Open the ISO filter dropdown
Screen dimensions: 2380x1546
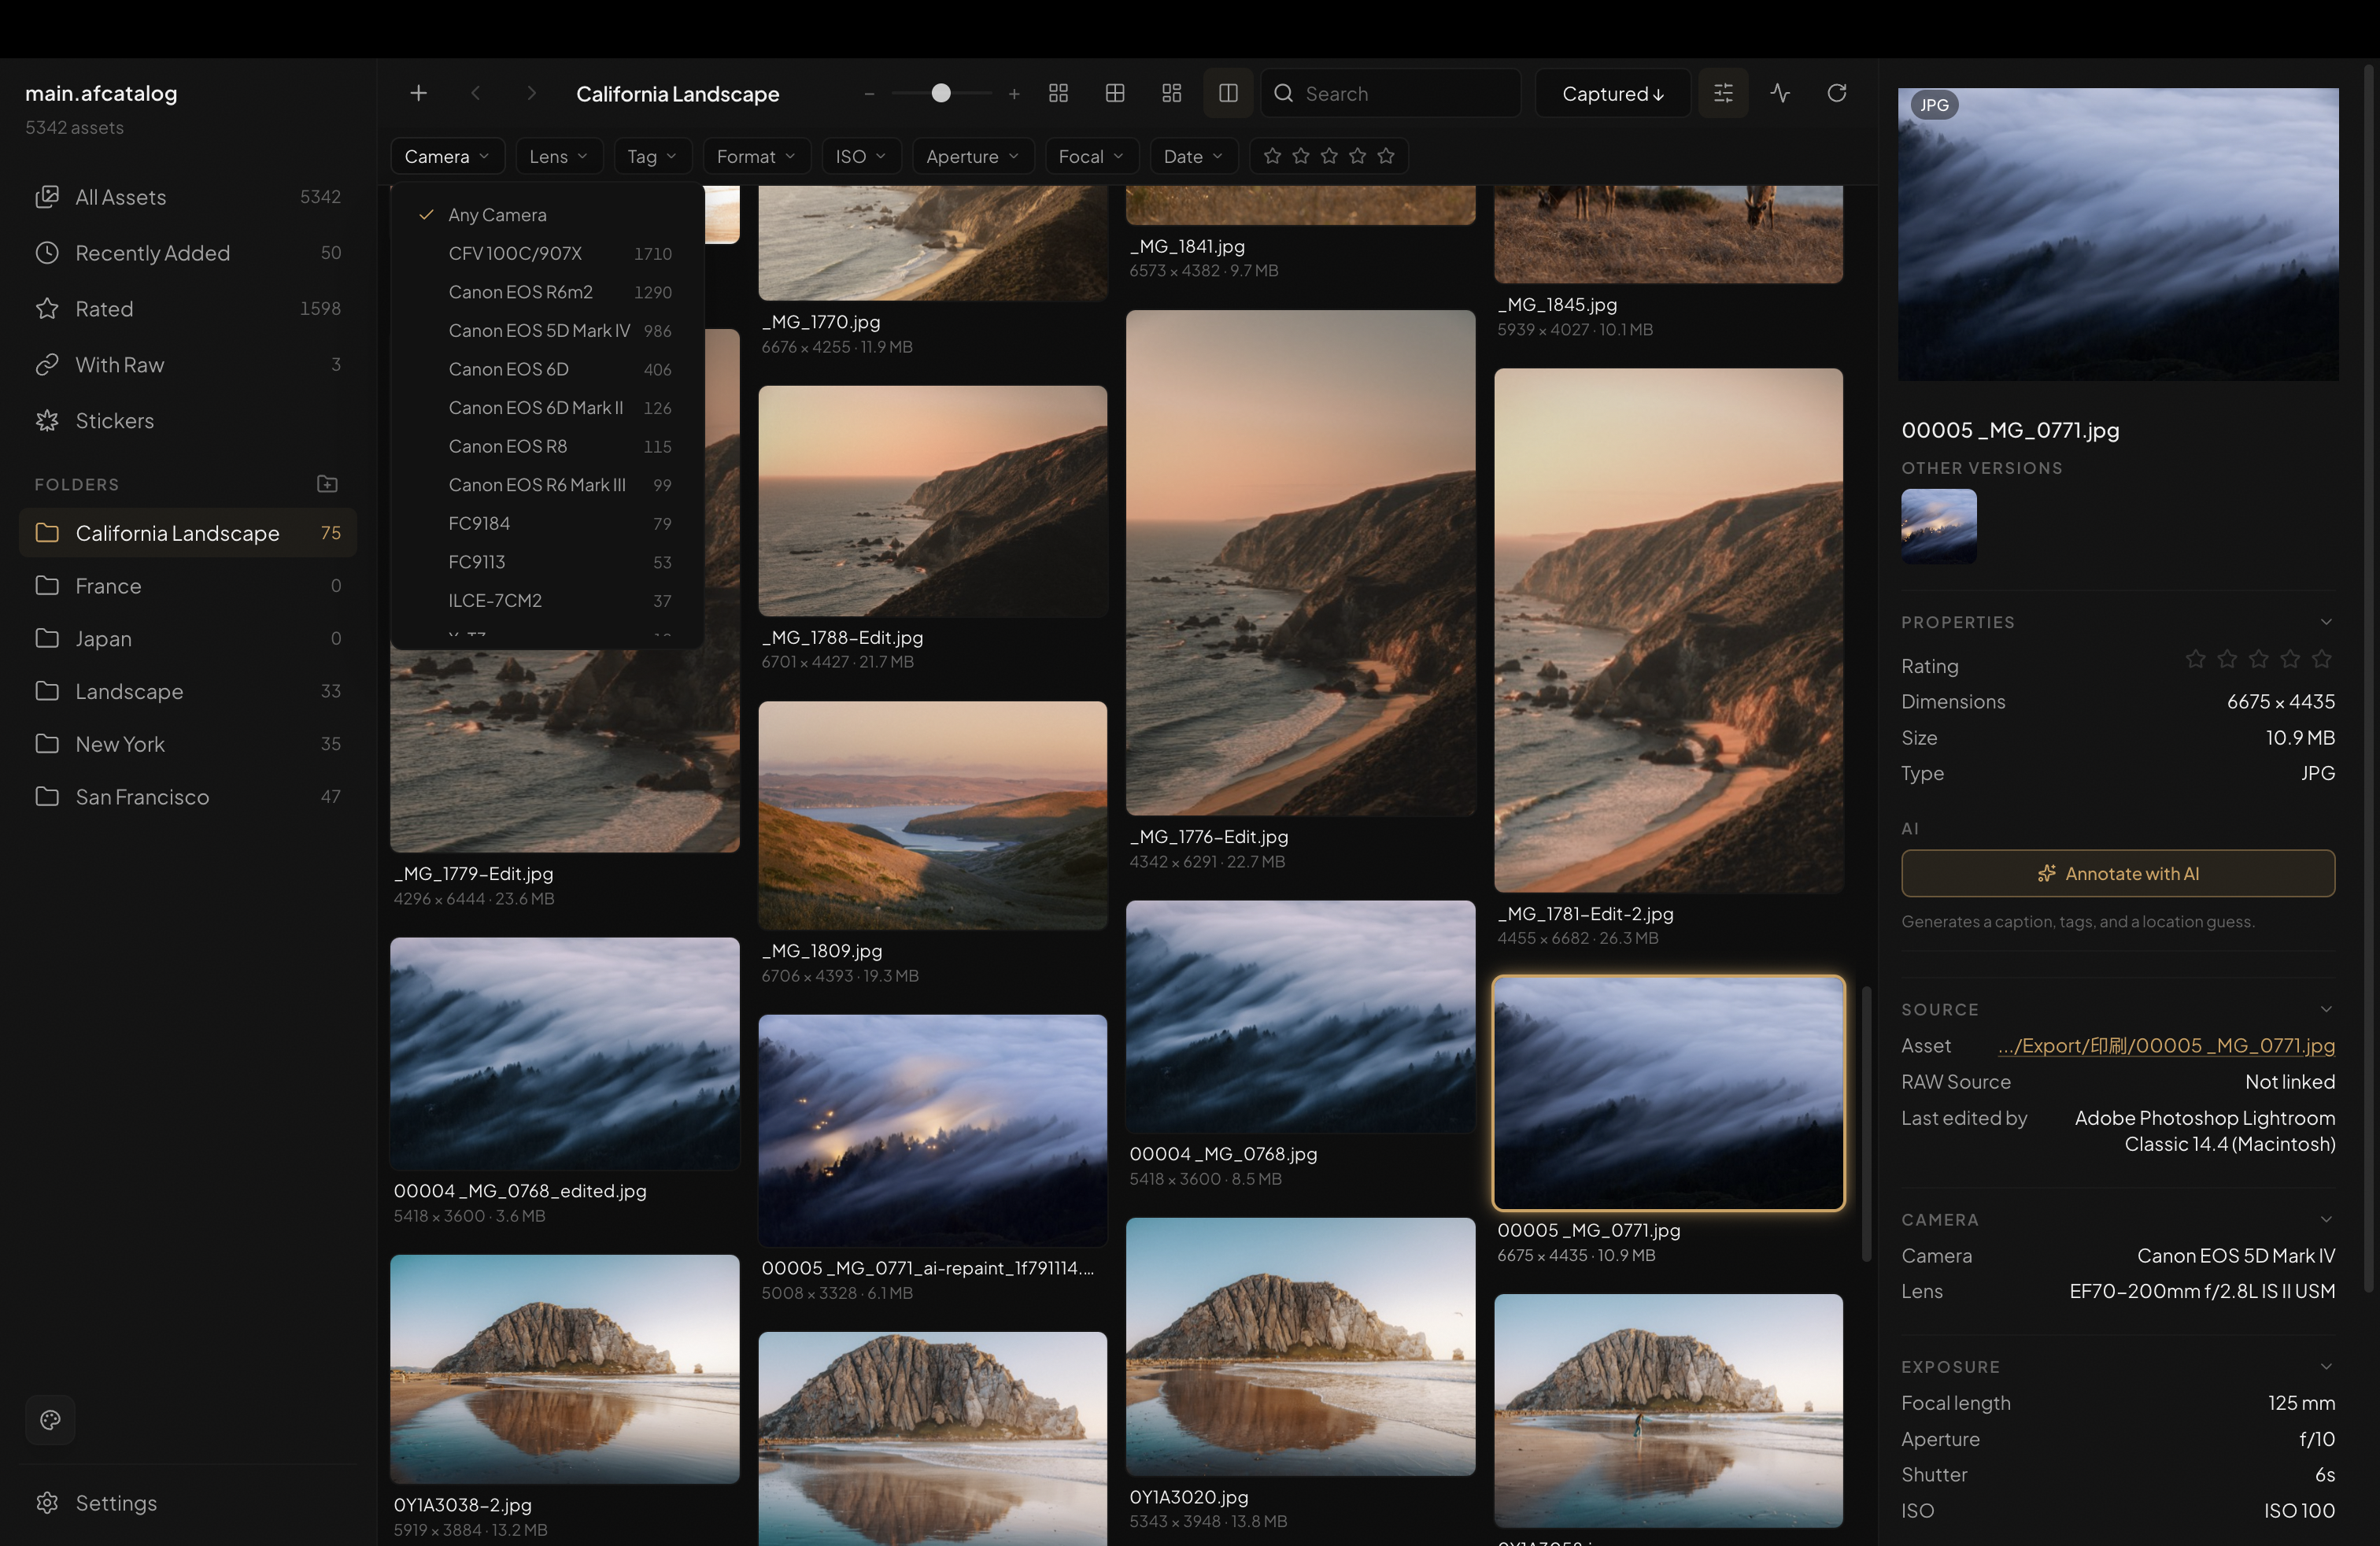[861, 156]
